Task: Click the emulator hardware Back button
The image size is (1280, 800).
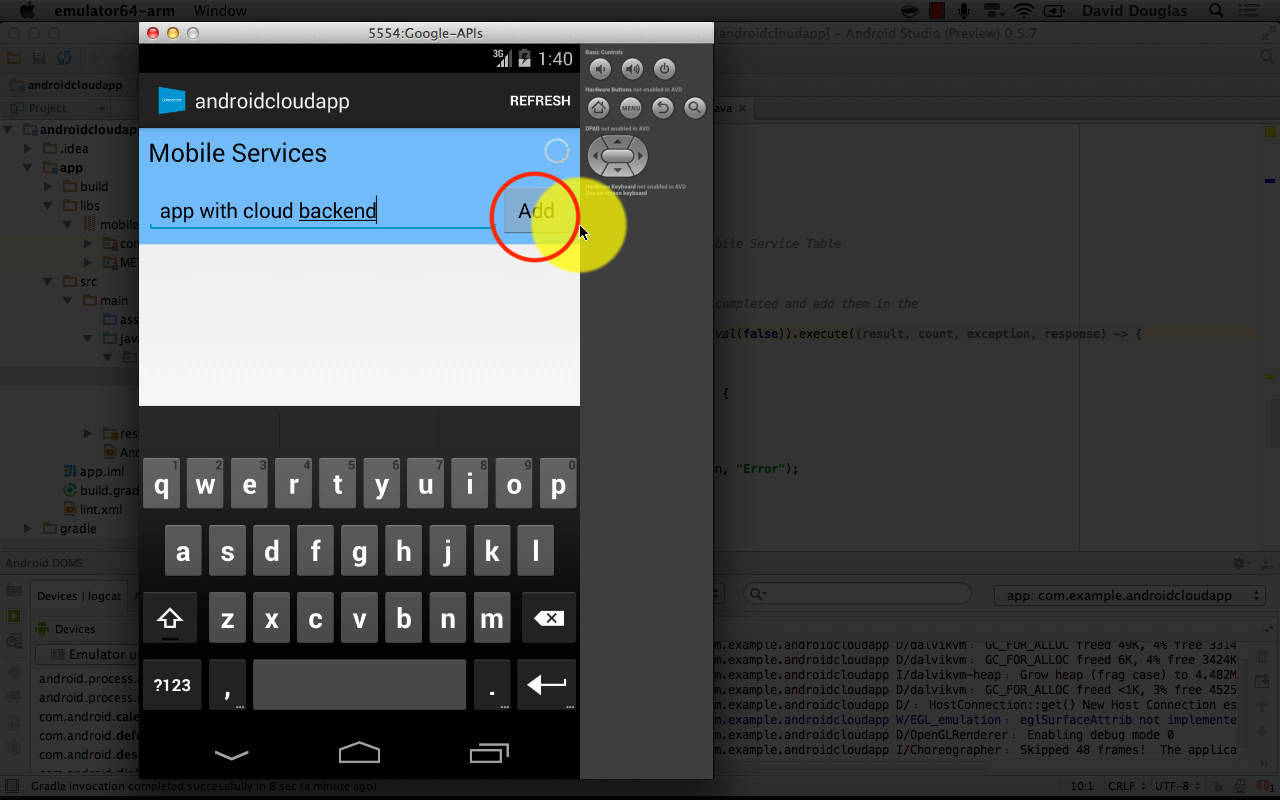Action: (662, 108)
